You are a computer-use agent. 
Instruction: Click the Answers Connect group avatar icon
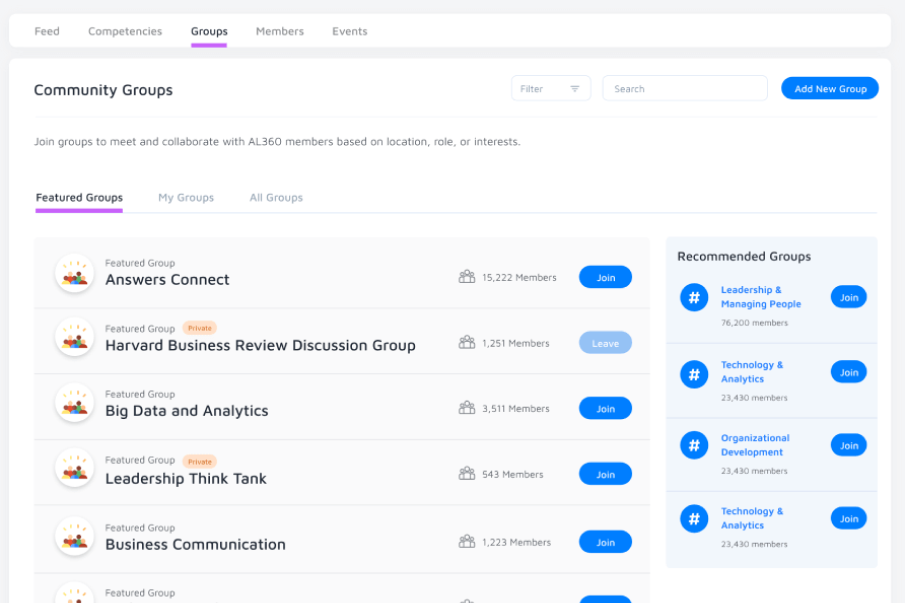pos(74,273)
